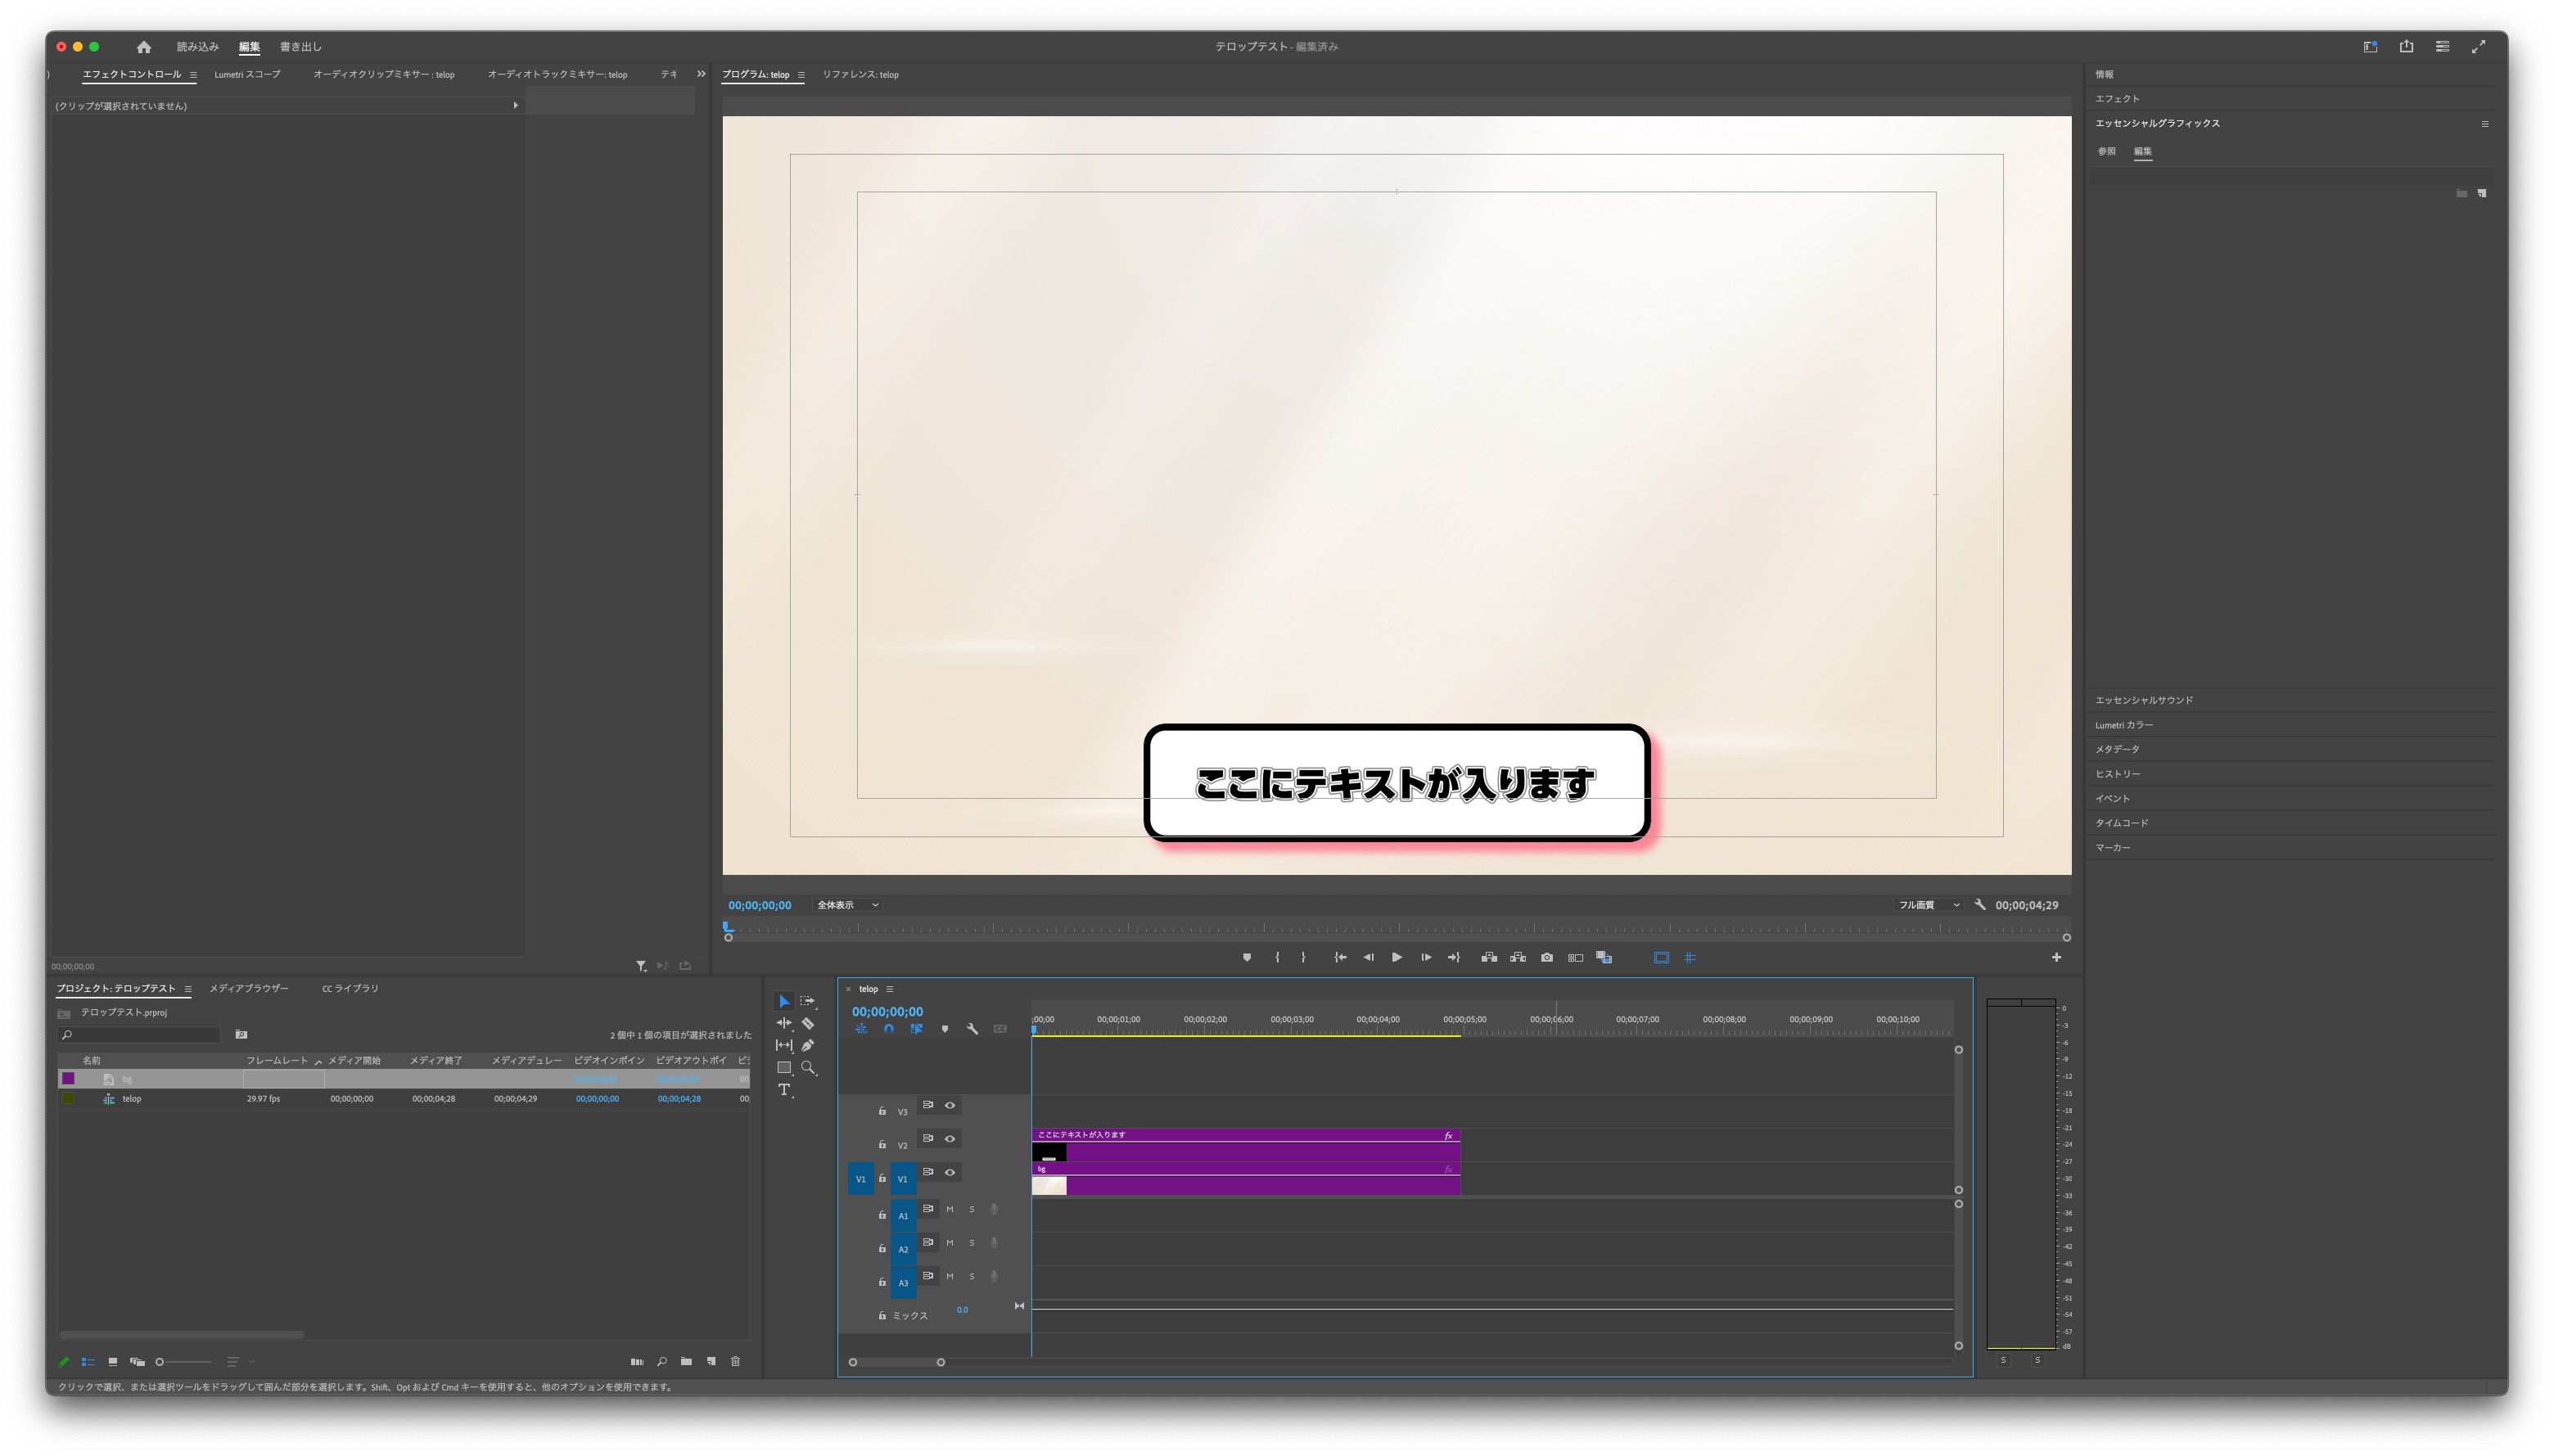Open Quick Export share icon
Viewport: 2554px width, 1456px height.
click(2406, 46)
